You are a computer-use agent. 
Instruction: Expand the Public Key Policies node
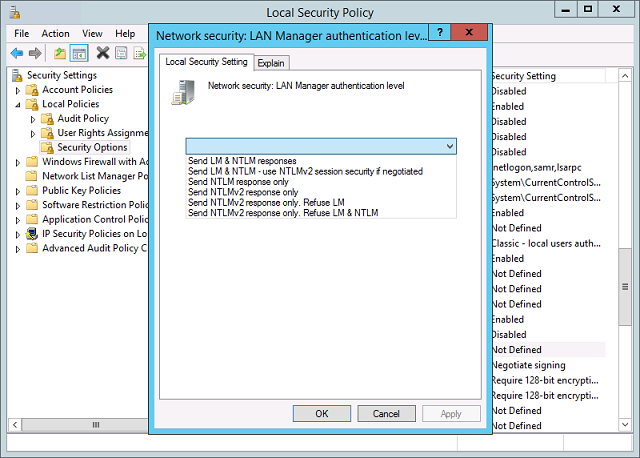[x=18, y=191]
